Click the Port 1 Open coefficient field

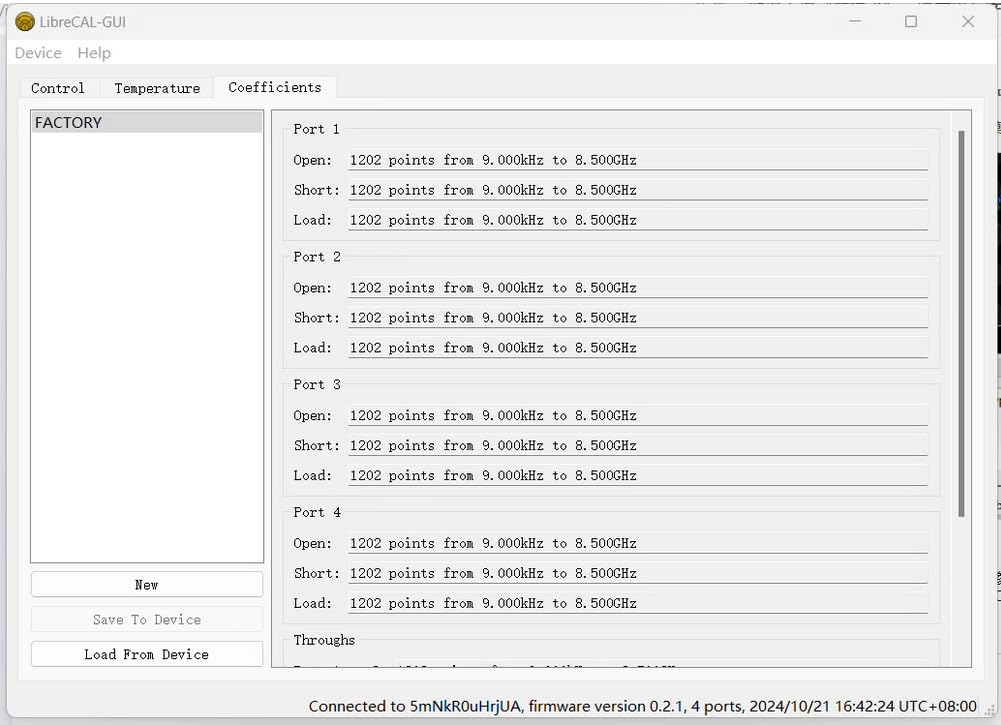pyautogui.click(x=637, y=160)
